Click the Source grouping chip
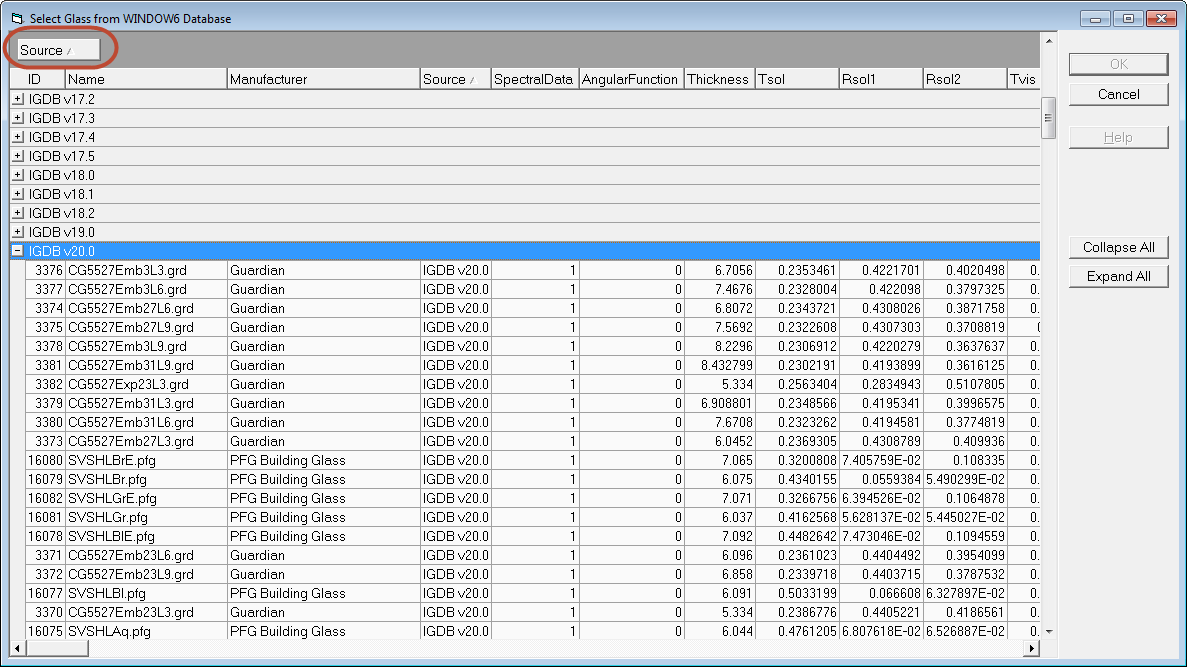Screen dimensions: 1187x667 pos(58,50)
